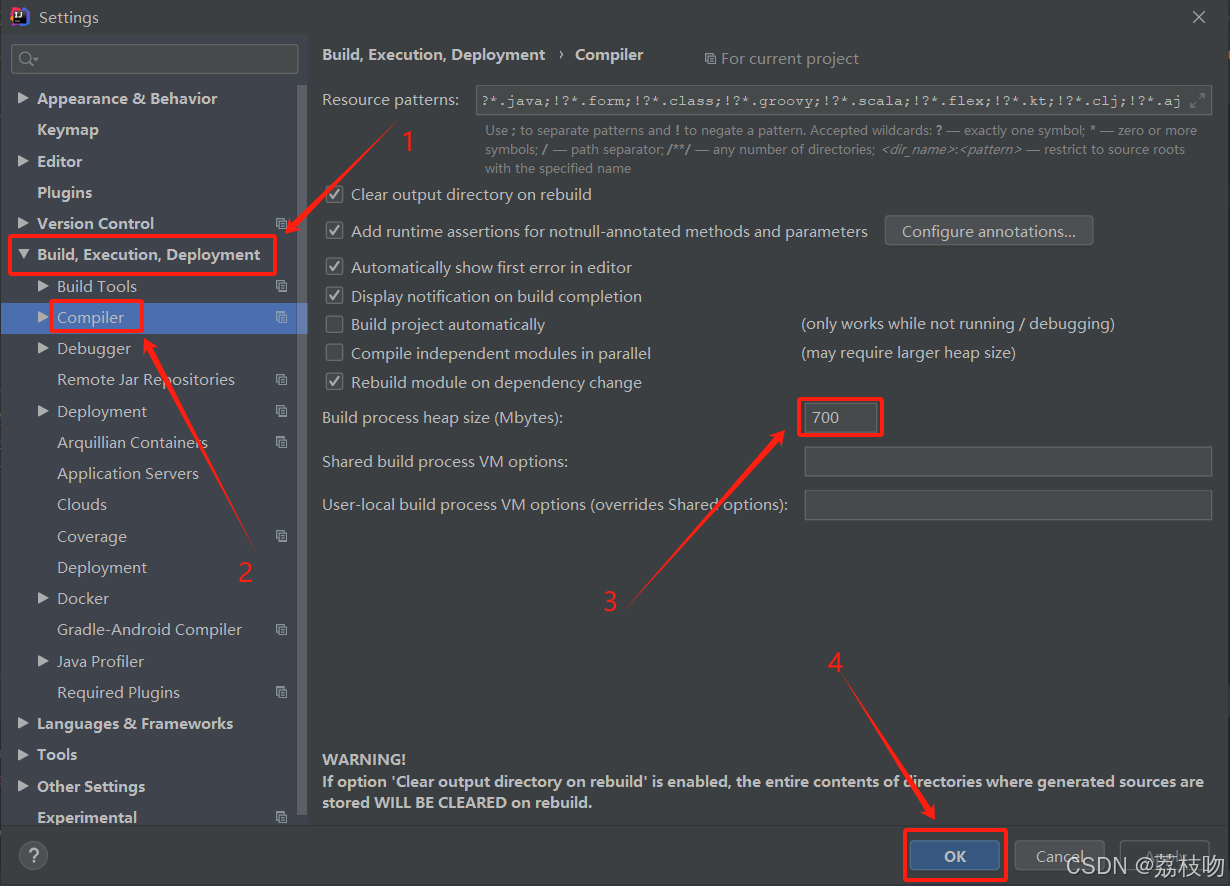
Task: Click project-scope icon beside Coverage
Action: pos(281,536)
